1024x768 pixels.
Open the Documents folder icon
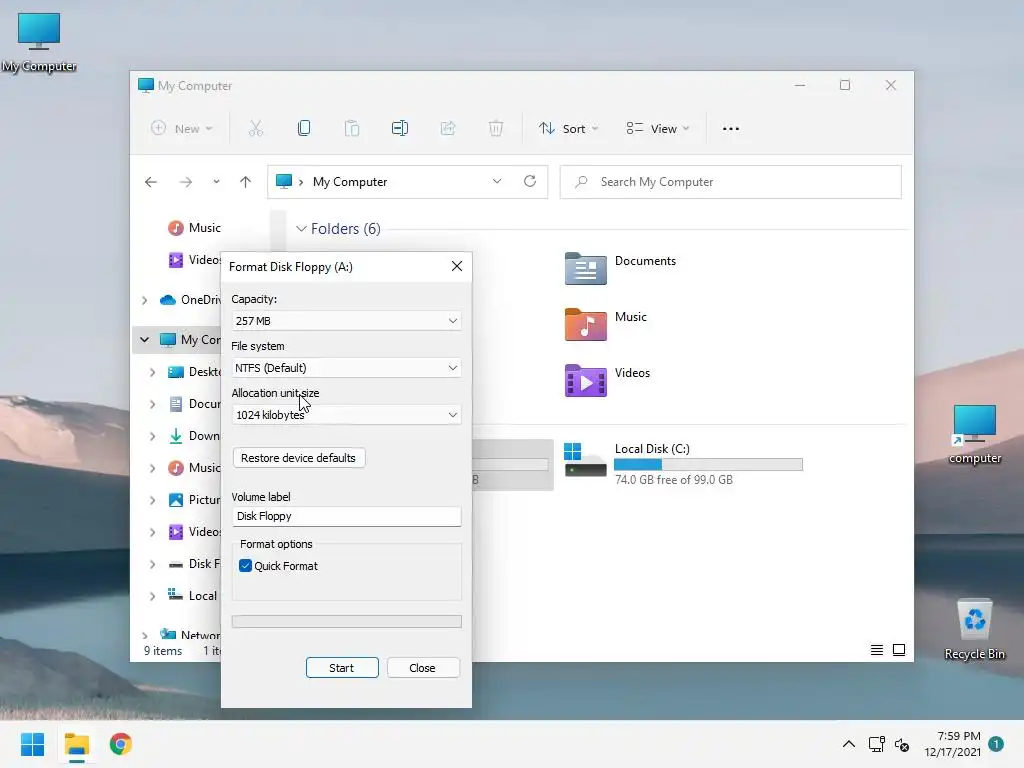(x=585, y=268)
